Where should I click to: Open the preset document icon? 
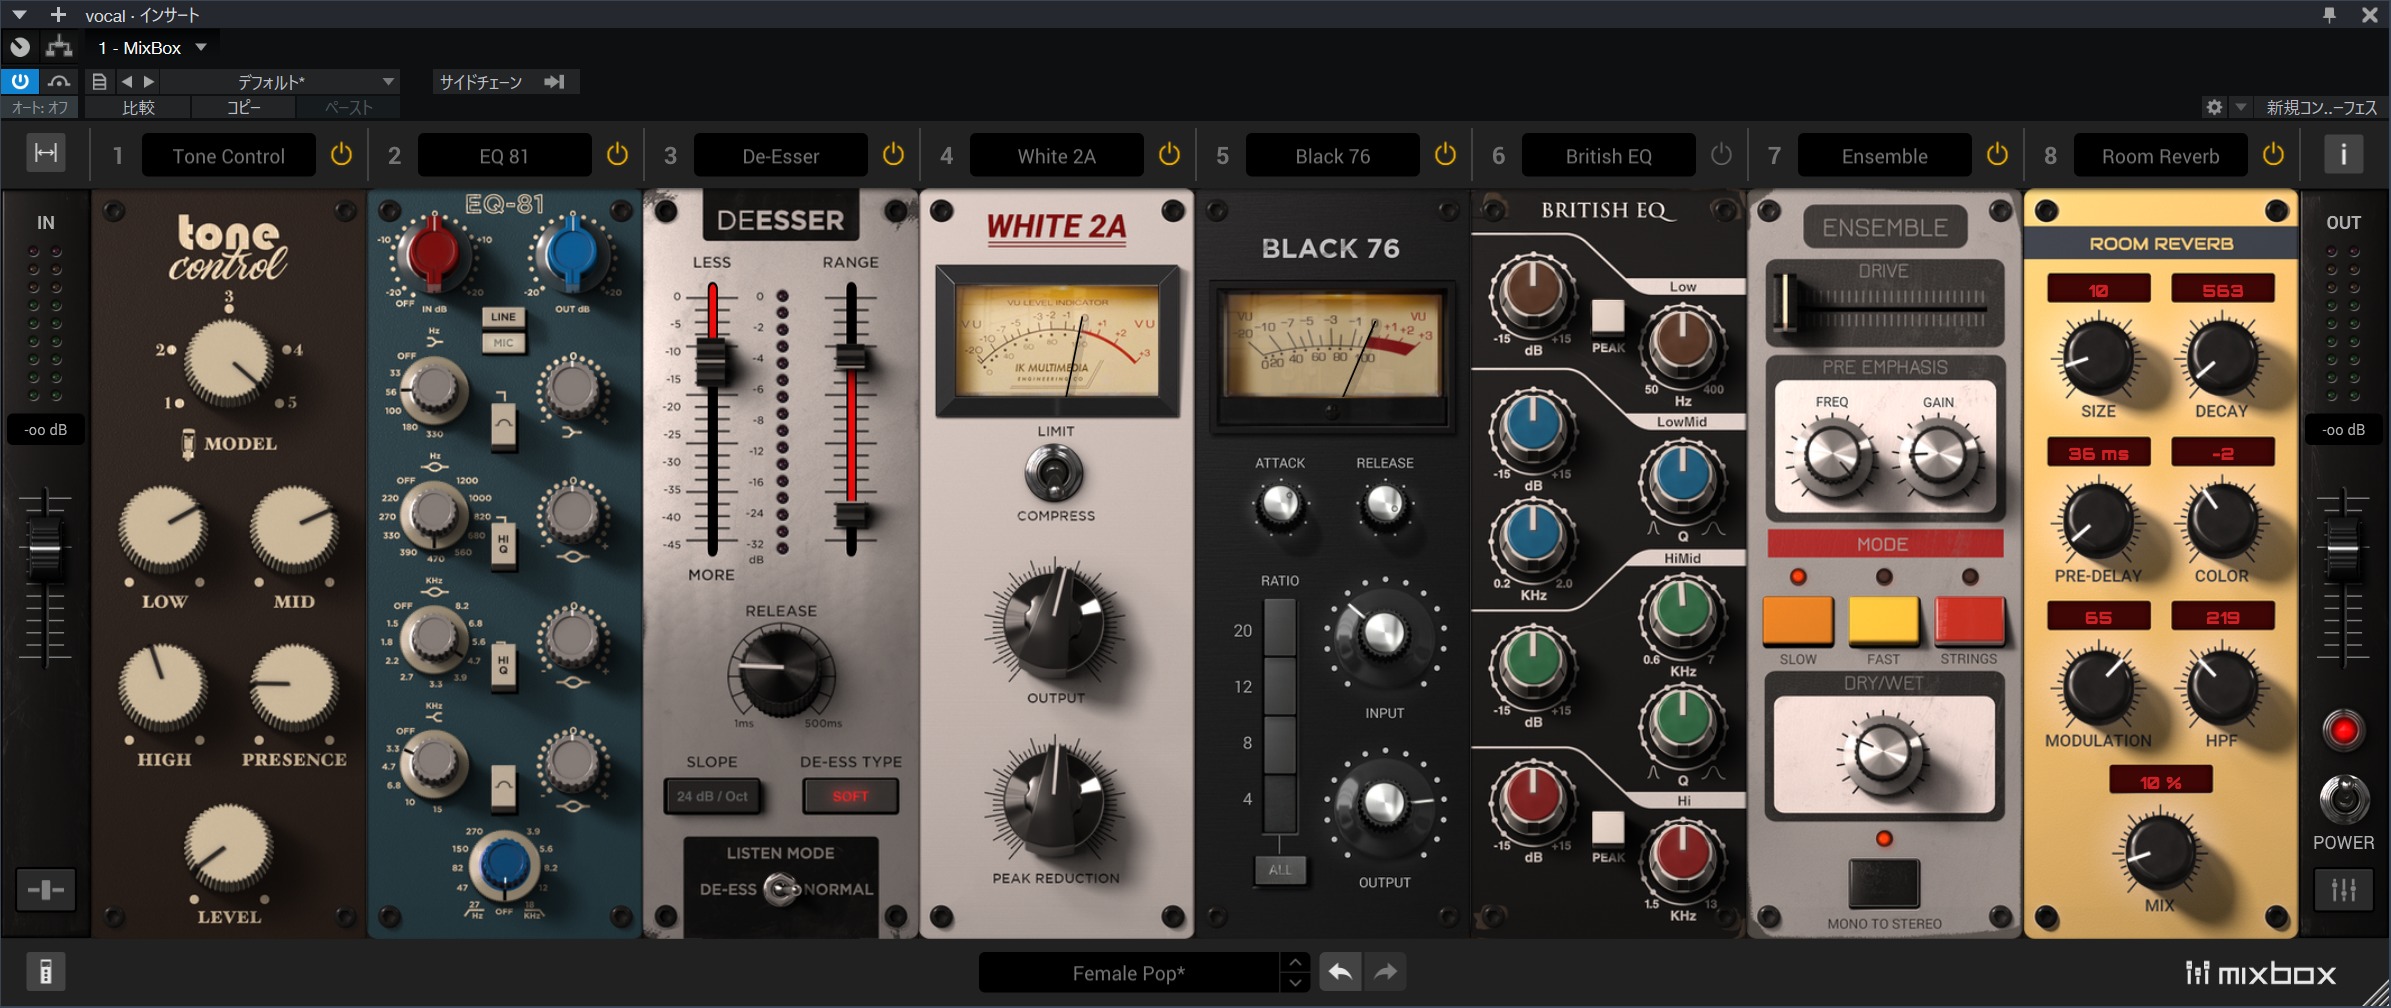[x=99, y=82]
